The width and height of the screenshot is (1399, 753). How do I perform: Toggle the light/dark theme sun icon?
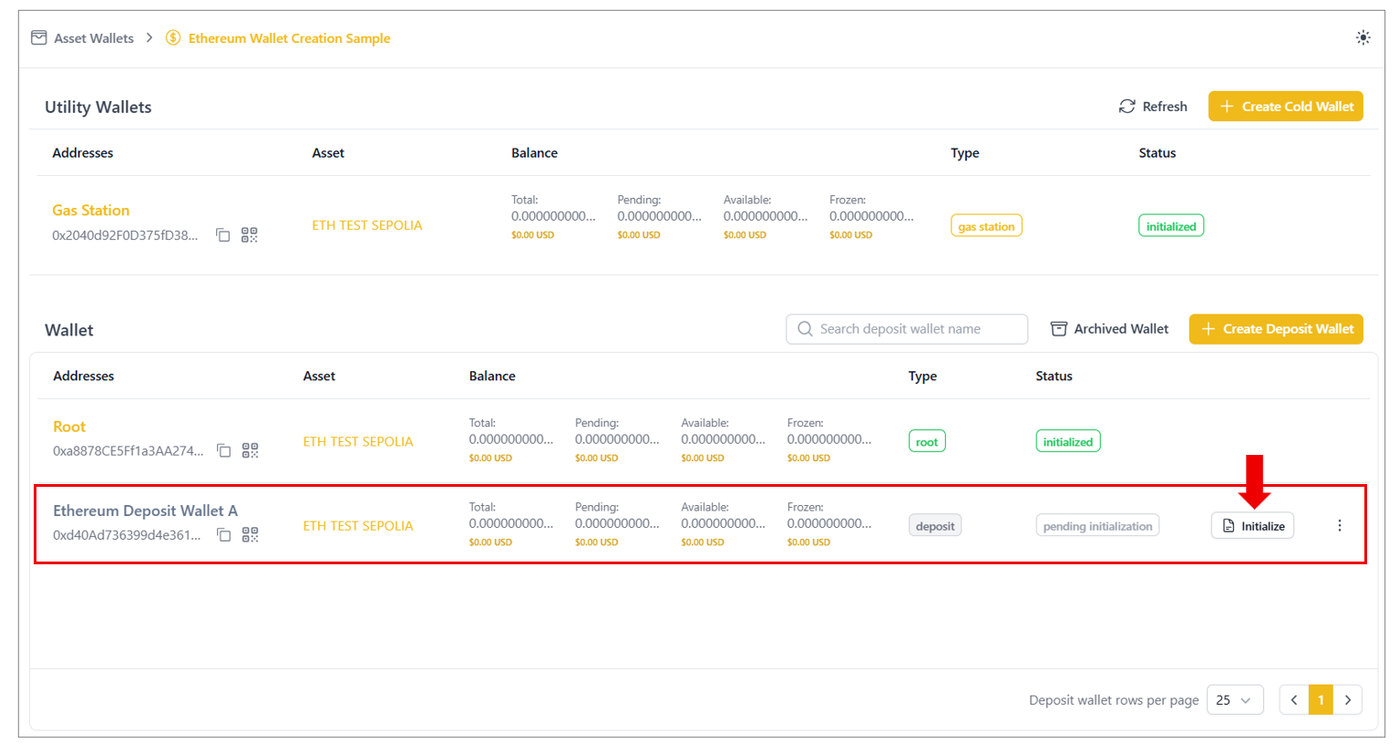point(1363,38)
